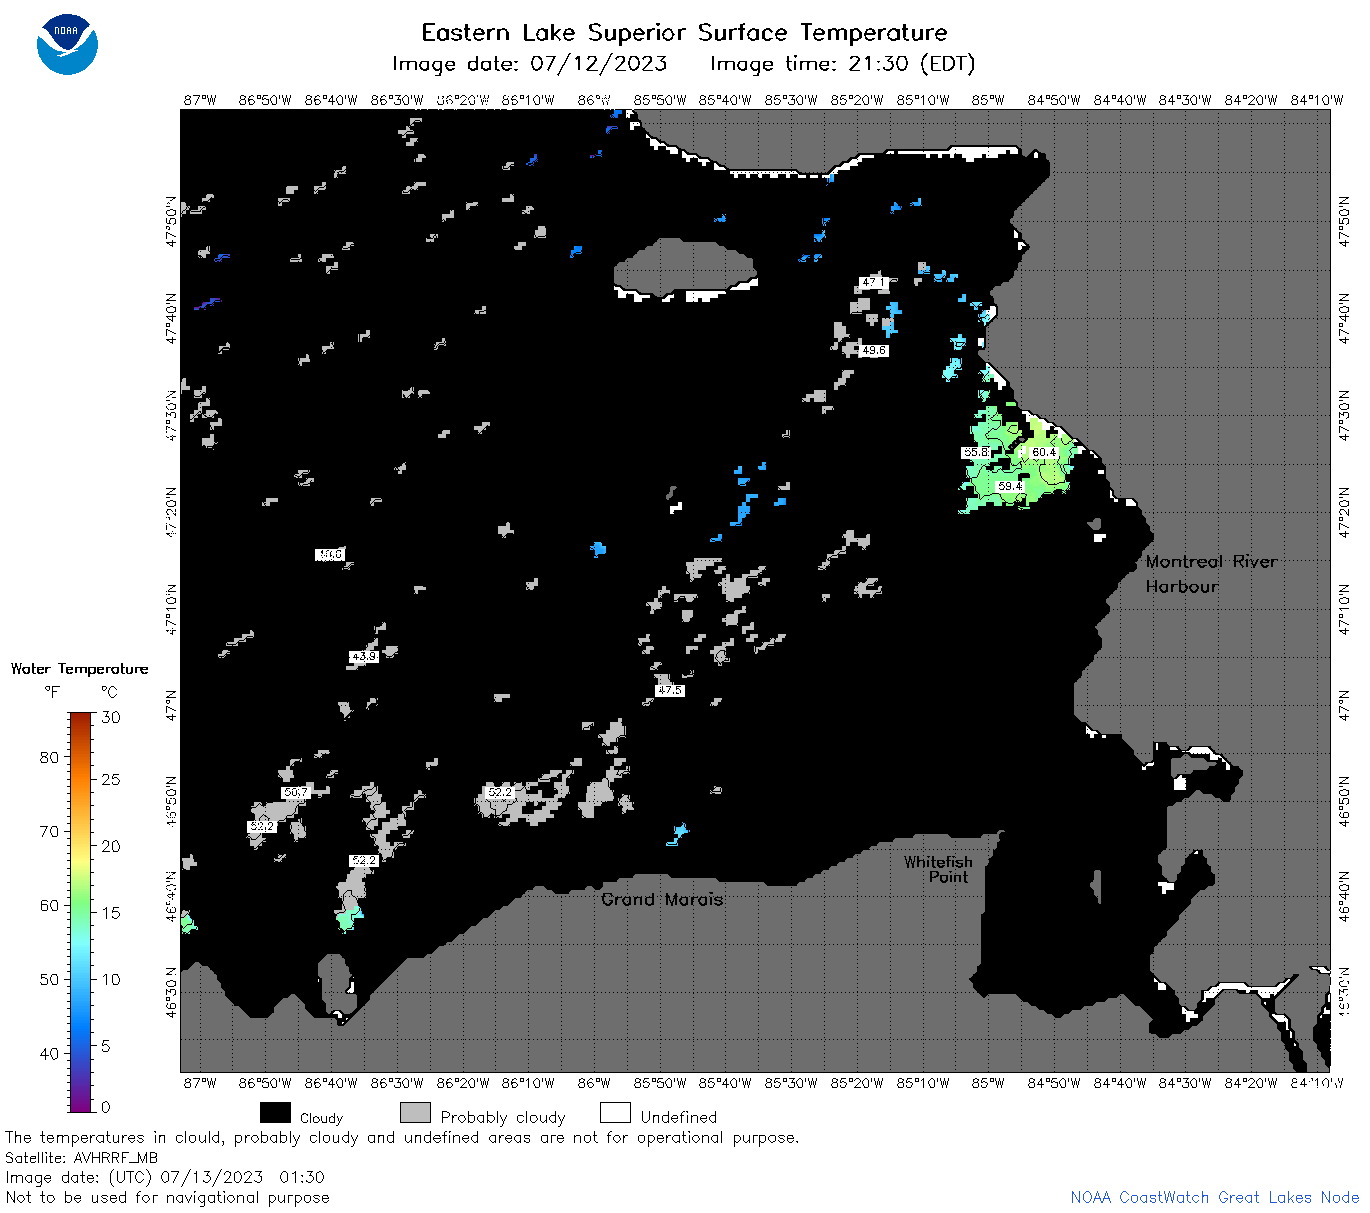Click the °C unit label on legend
The width and height of the screenshot is (1370, 1213).
pos(109,692)
